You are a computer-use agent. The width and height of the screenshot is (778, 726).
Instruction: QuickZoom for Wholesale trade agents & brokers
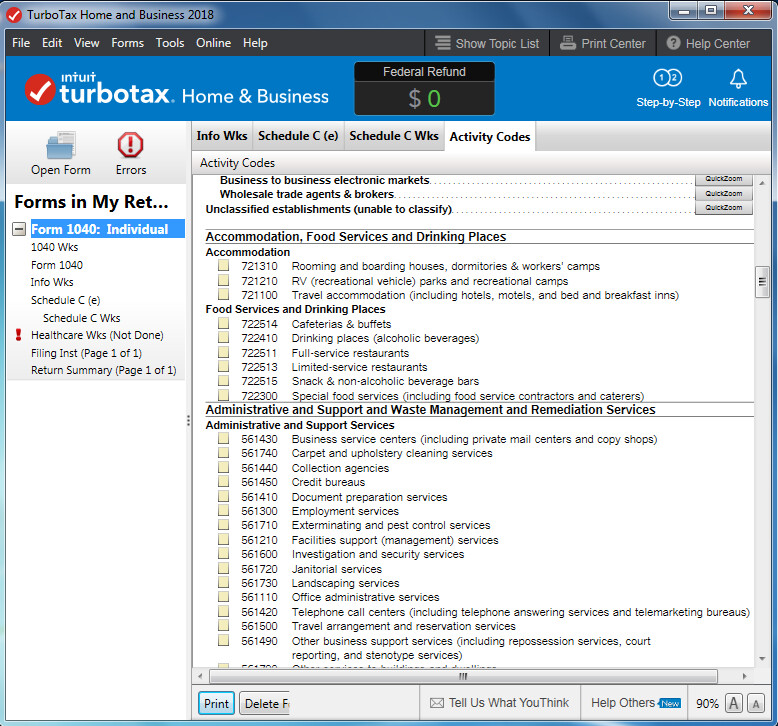pyautogui.click(x=723, y=194)
